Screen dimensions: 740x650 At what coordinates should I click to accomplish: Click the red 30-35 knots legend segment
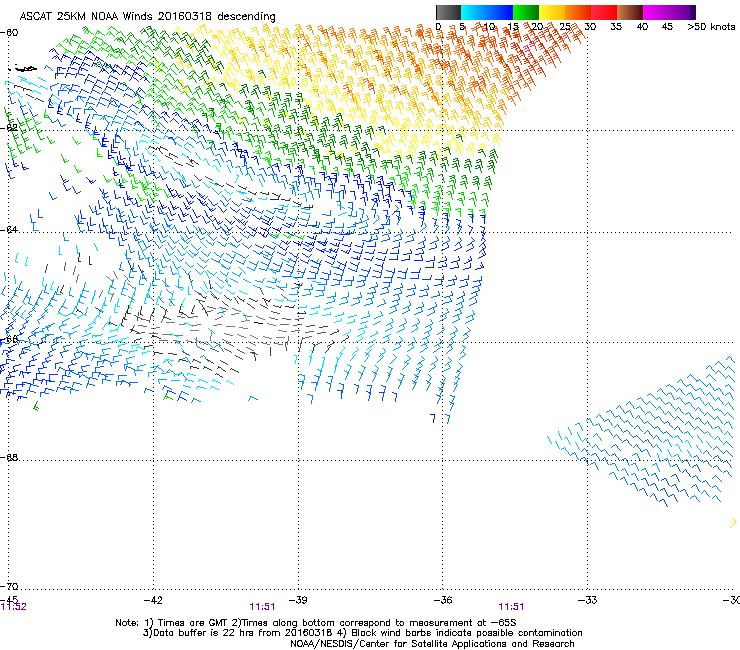(x=604, y=12)
